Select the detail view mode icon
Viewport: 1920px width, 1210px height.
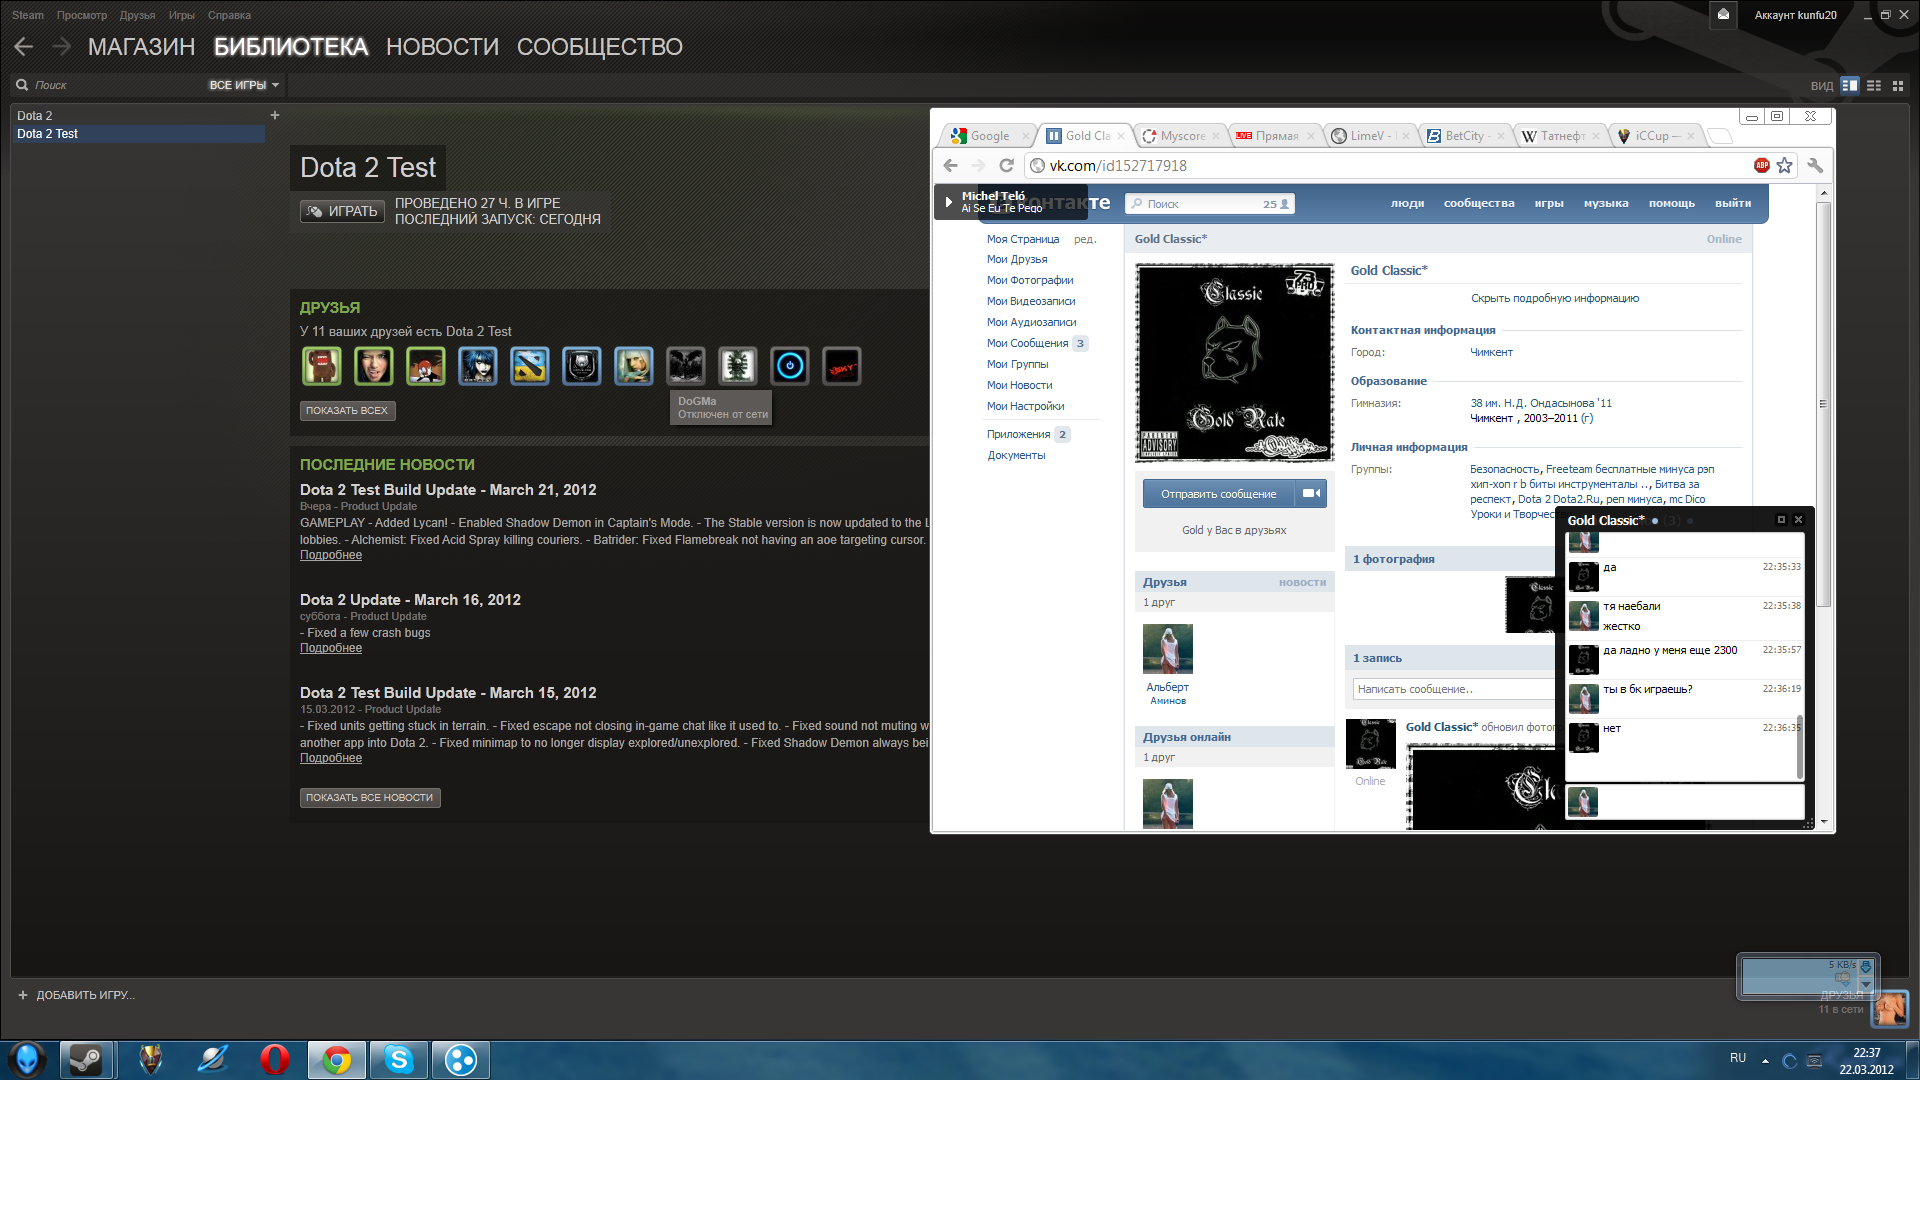pyautogui.click(x=1850, y=85)
